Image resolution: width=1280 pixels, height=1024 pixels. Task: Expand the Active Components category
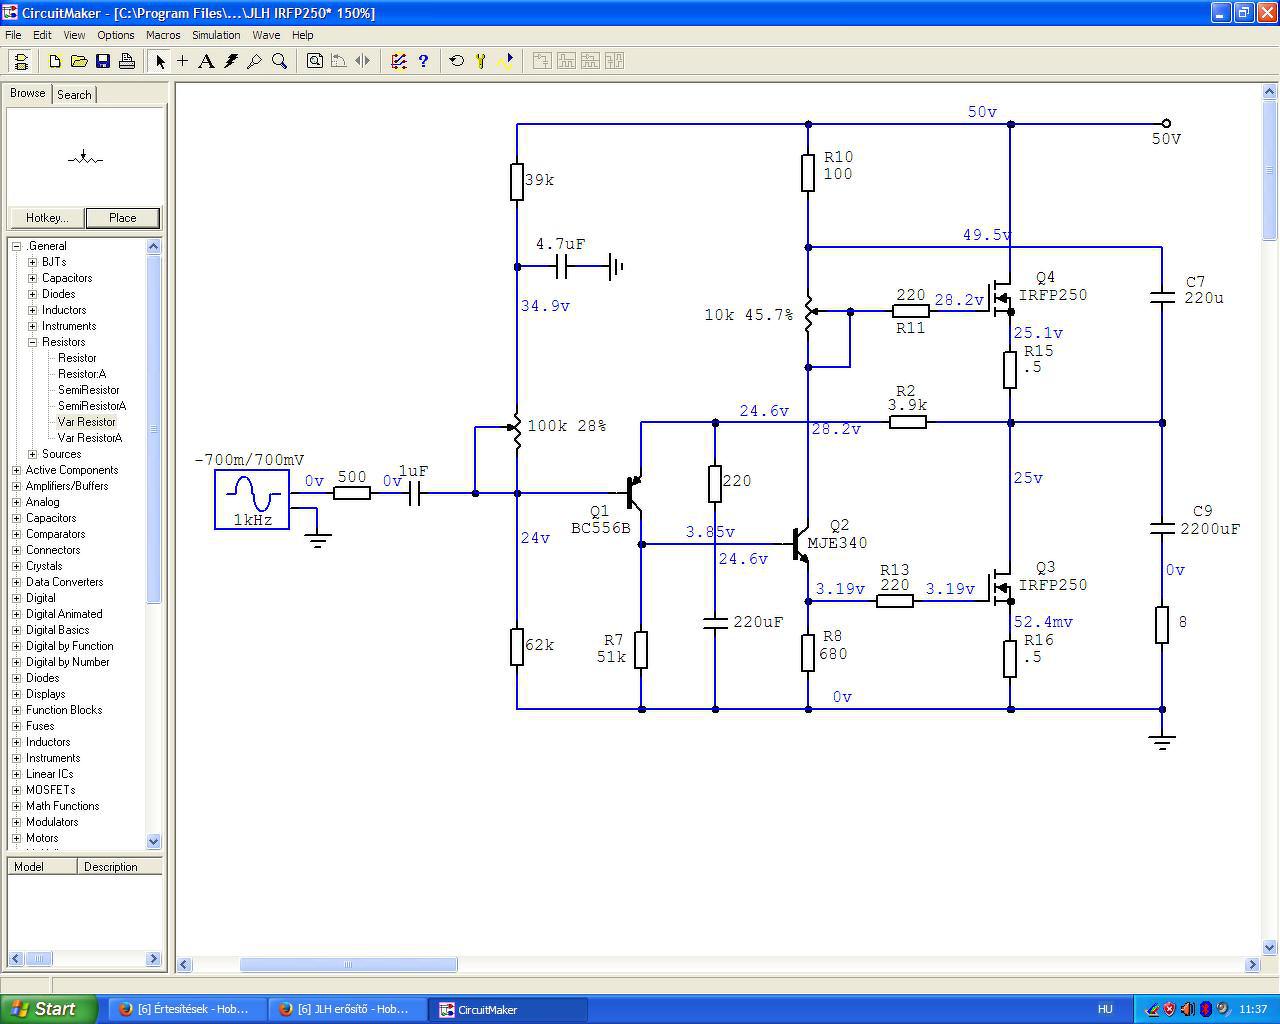(x=17, y=470)
